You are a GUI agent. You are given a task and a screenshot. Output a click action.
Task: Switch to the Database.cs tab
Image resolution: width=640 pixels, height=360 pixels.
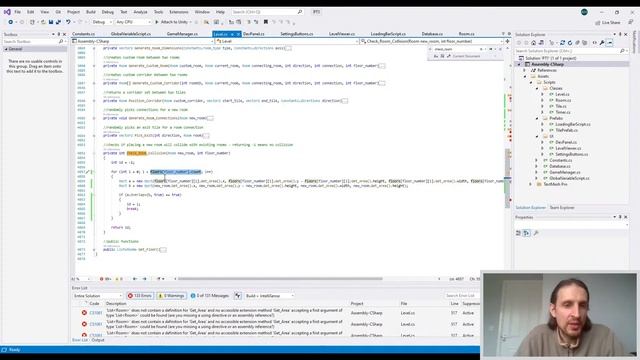(432, 34)
